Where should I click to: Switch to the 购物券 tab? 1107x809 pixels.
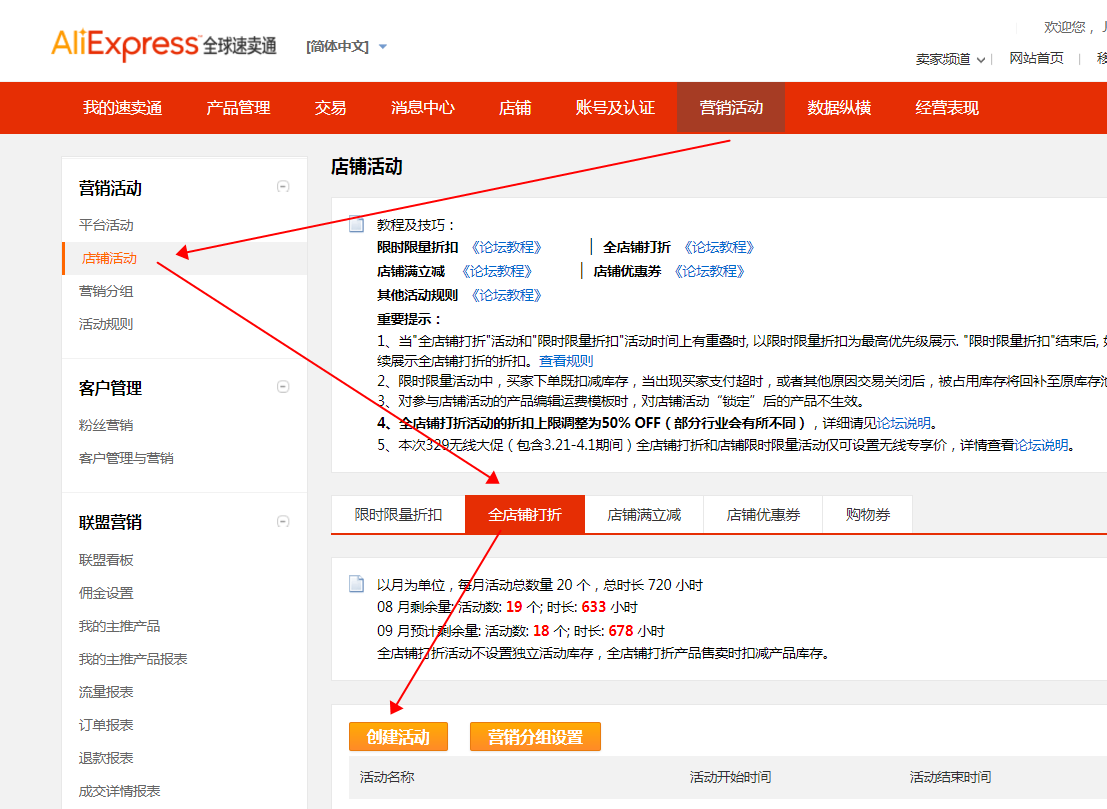point(868,515)
